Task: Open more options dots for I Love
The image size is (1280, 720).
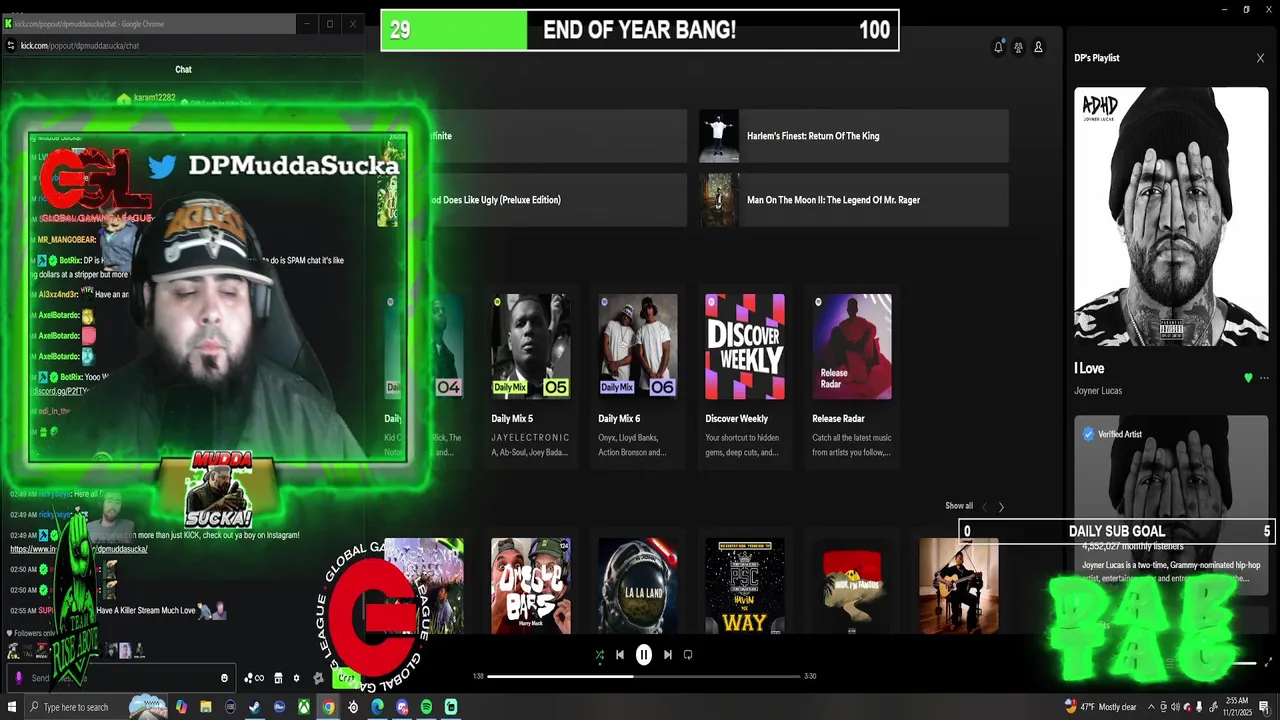Action: [x=1264, y=378]
